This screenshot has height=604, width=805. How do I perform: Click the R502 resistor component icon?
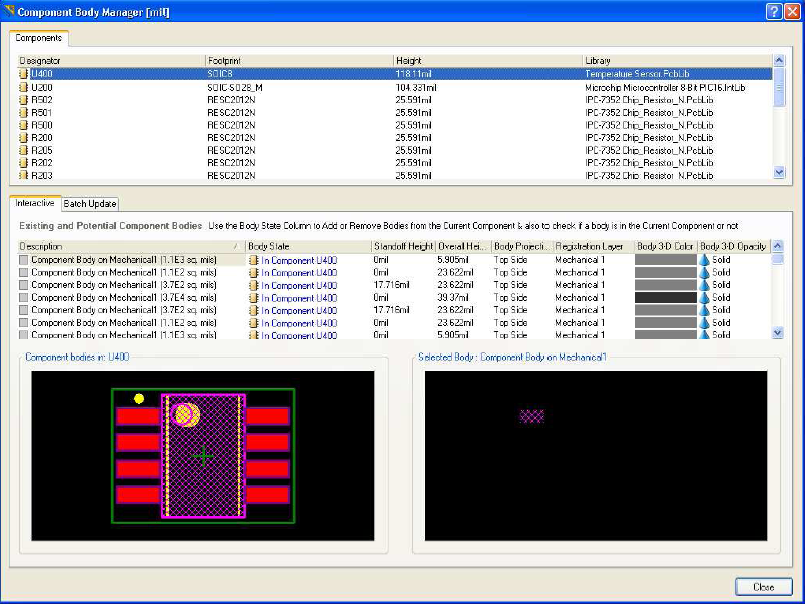click(25, 100)
